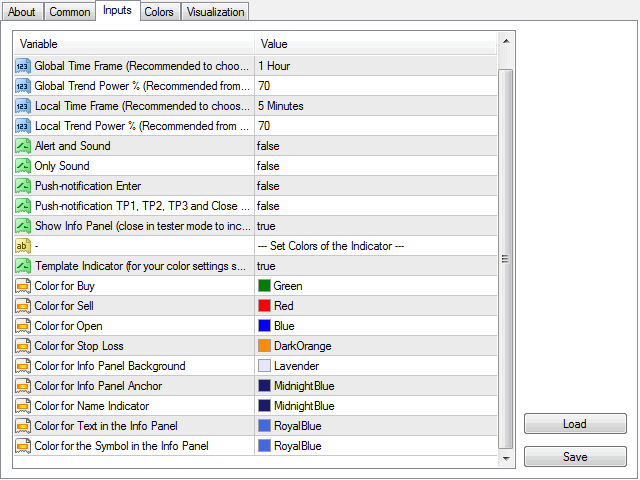Click the '--- Set Colors of the Indicator ---' value
The width and height of the screenshot is (640, 480).
331,246
